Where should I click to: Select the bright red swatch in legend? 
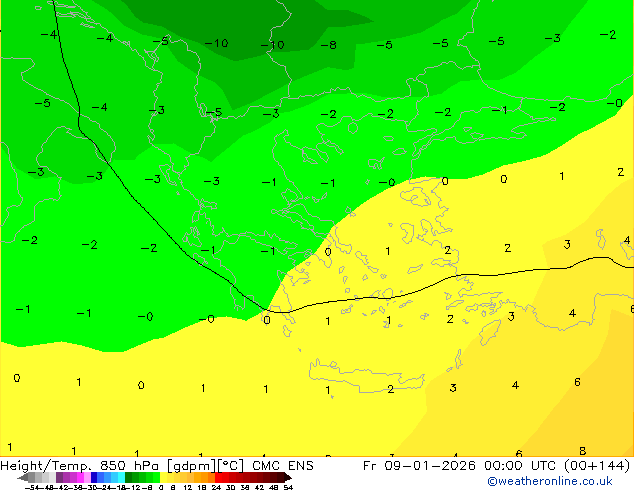pyautogui.click(x=218, y=478)
